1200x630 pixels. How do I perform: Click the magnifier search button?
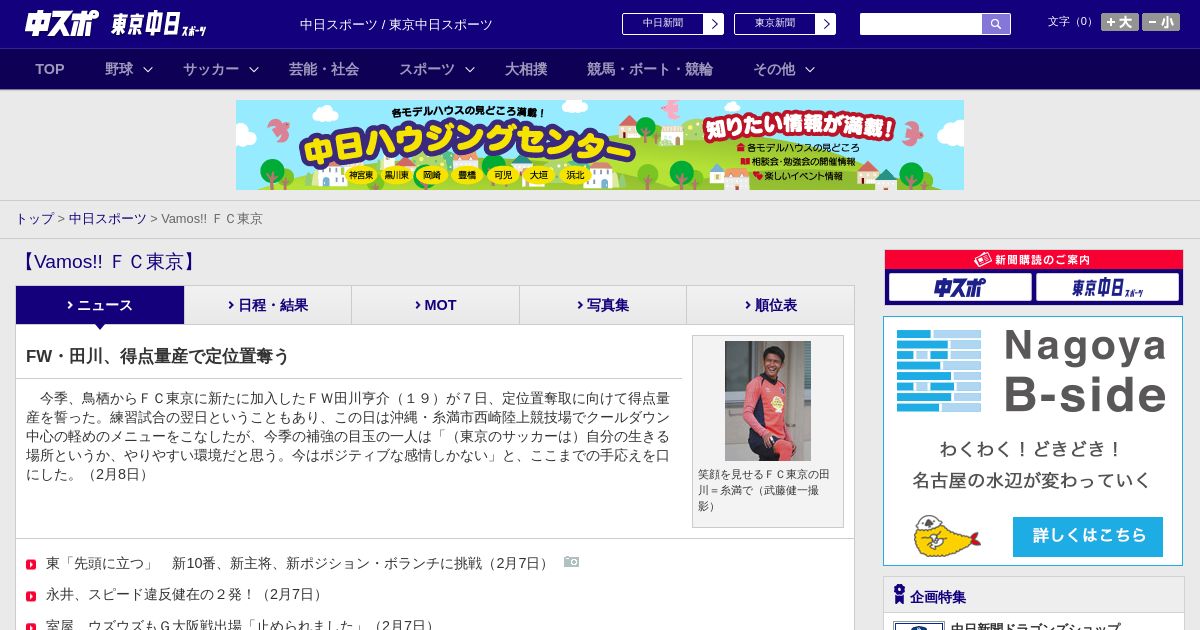point(996,24)
